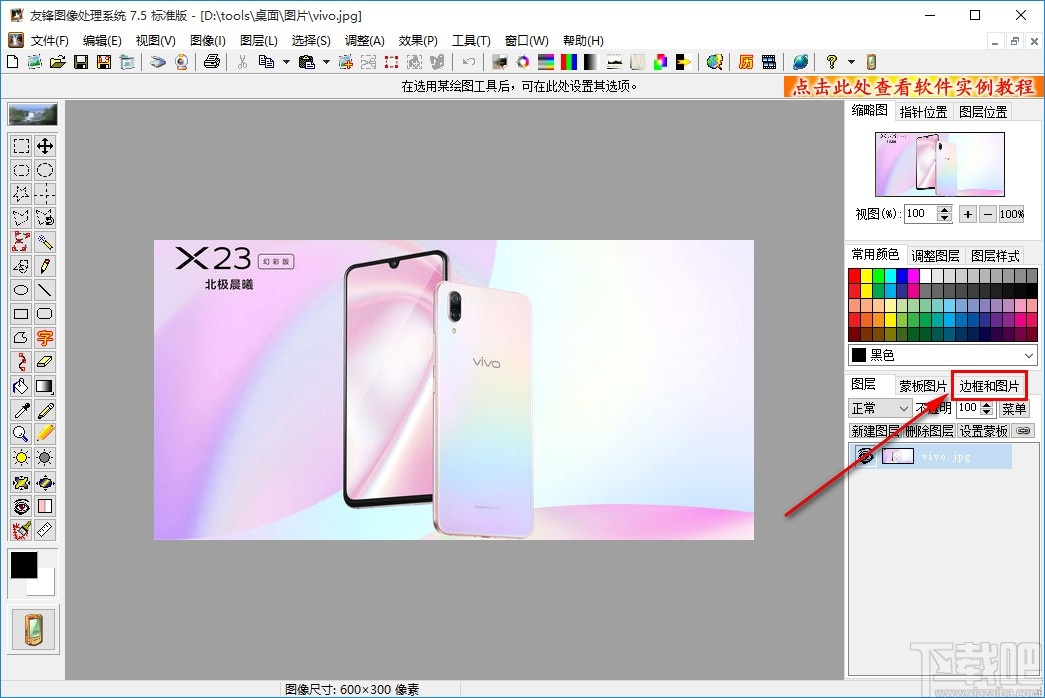Select the paint bucket fill tool
This screenshot has width=1045, height=698.
click(x=21, y=386)
